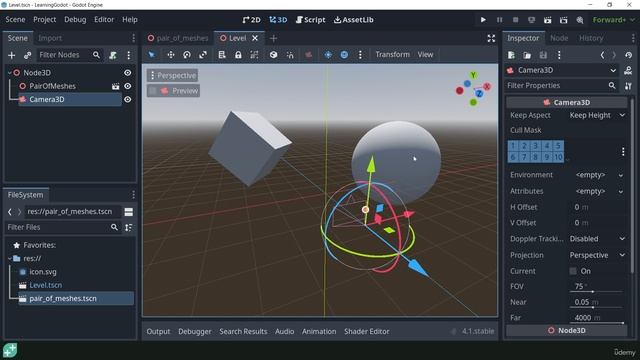The image size is (640, 360).
Task: Open the Projection dropdown
Action: [x=597, y=256]
